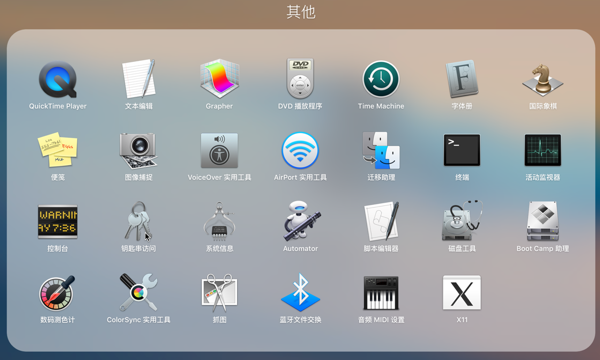Open 系统信息 system information icon
600x360 pixels.
(219, 221)
